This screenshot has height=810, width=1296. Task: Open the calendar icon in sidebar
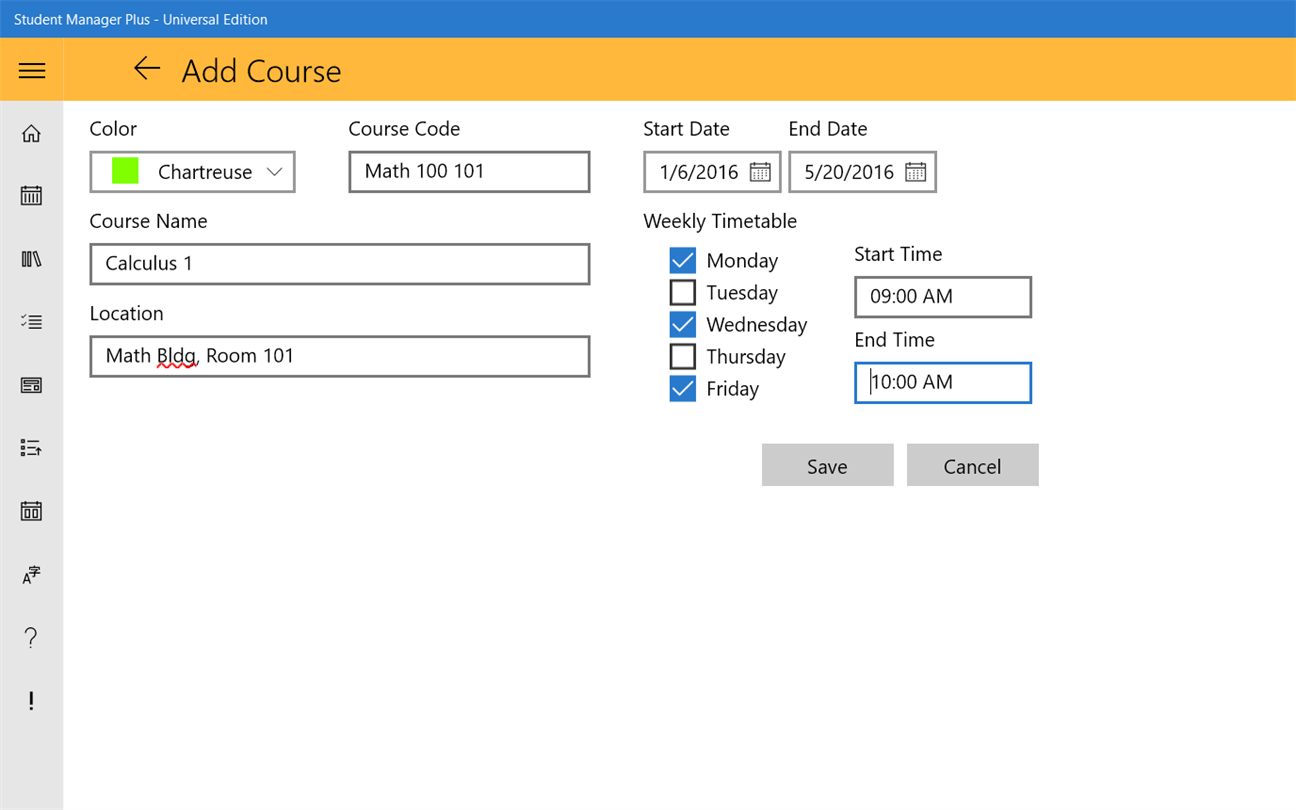click(31, 196)
